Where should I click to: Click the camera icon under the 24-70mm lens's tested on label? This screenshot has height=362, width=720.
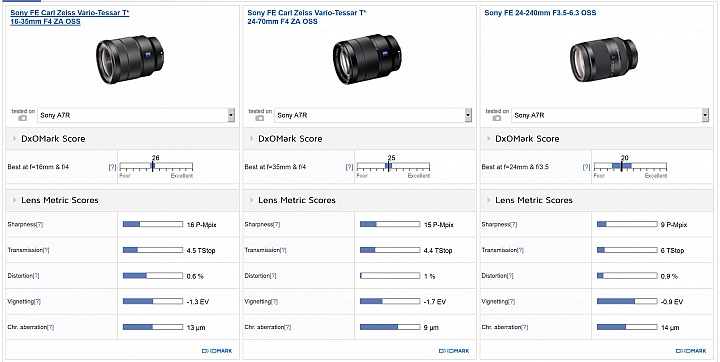click(259, 119)
